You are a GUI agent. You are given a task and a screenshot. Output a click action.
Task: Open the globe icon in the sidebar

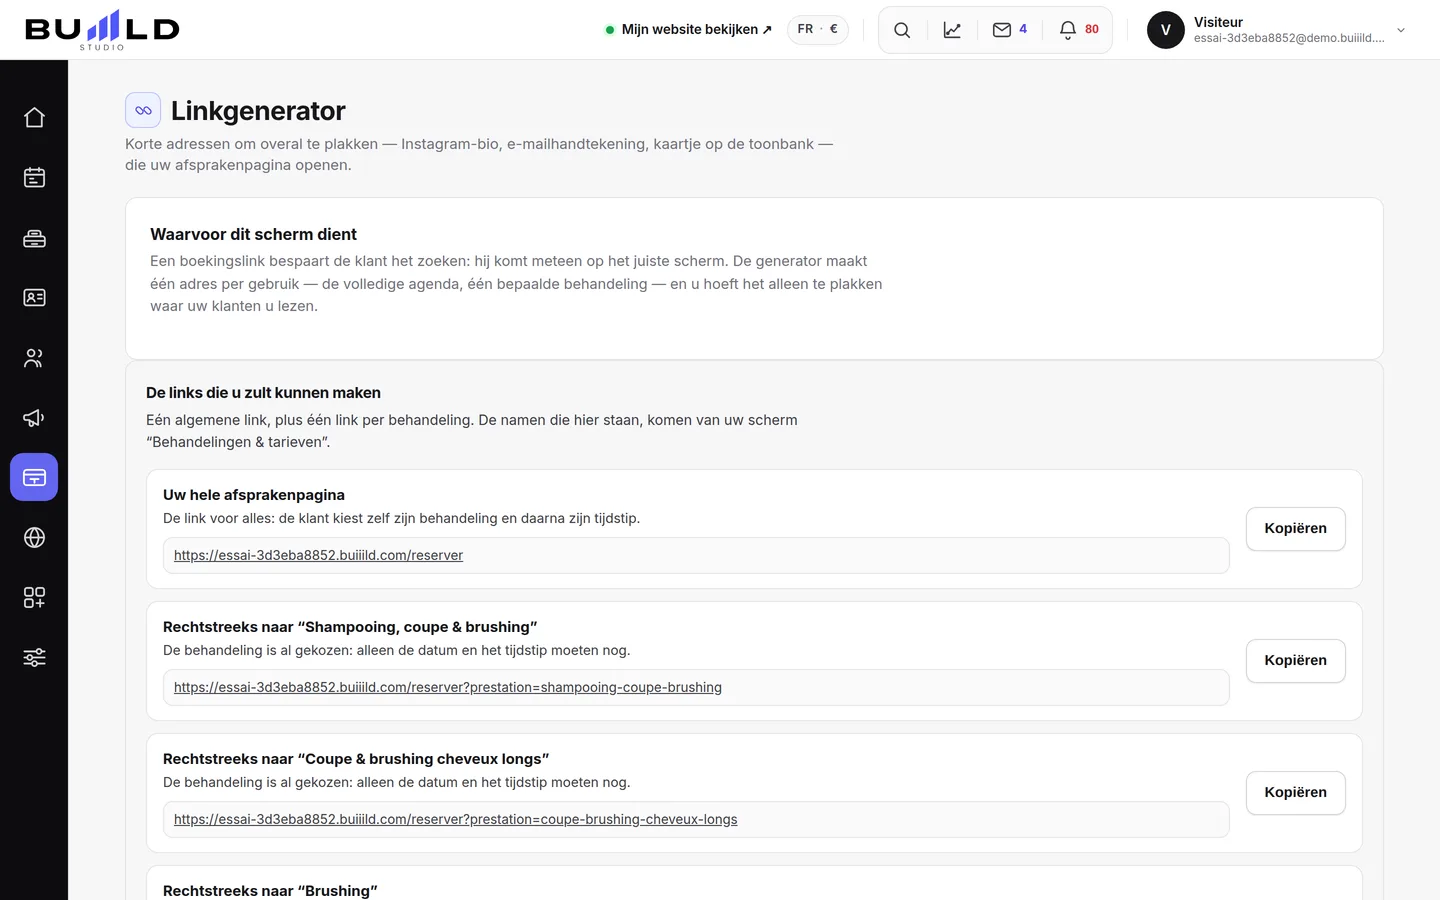click(34, 538)
